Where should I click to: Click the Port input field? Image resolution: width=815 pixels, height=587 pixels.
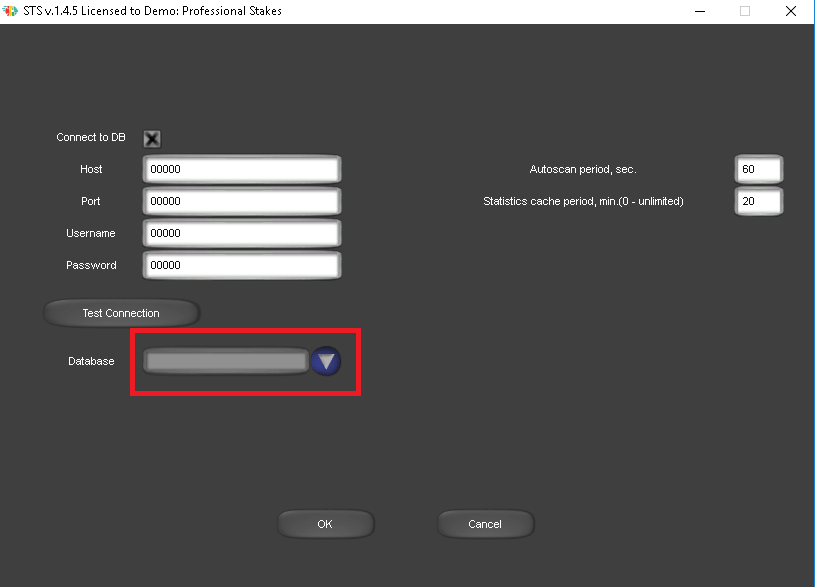(x=242, y=201)
